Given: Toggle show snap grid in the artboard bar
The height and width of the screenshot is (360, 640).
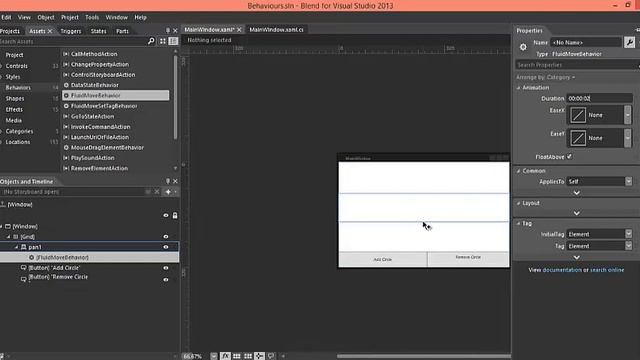Looking at the screenshot, I should (x=236, y=356).
